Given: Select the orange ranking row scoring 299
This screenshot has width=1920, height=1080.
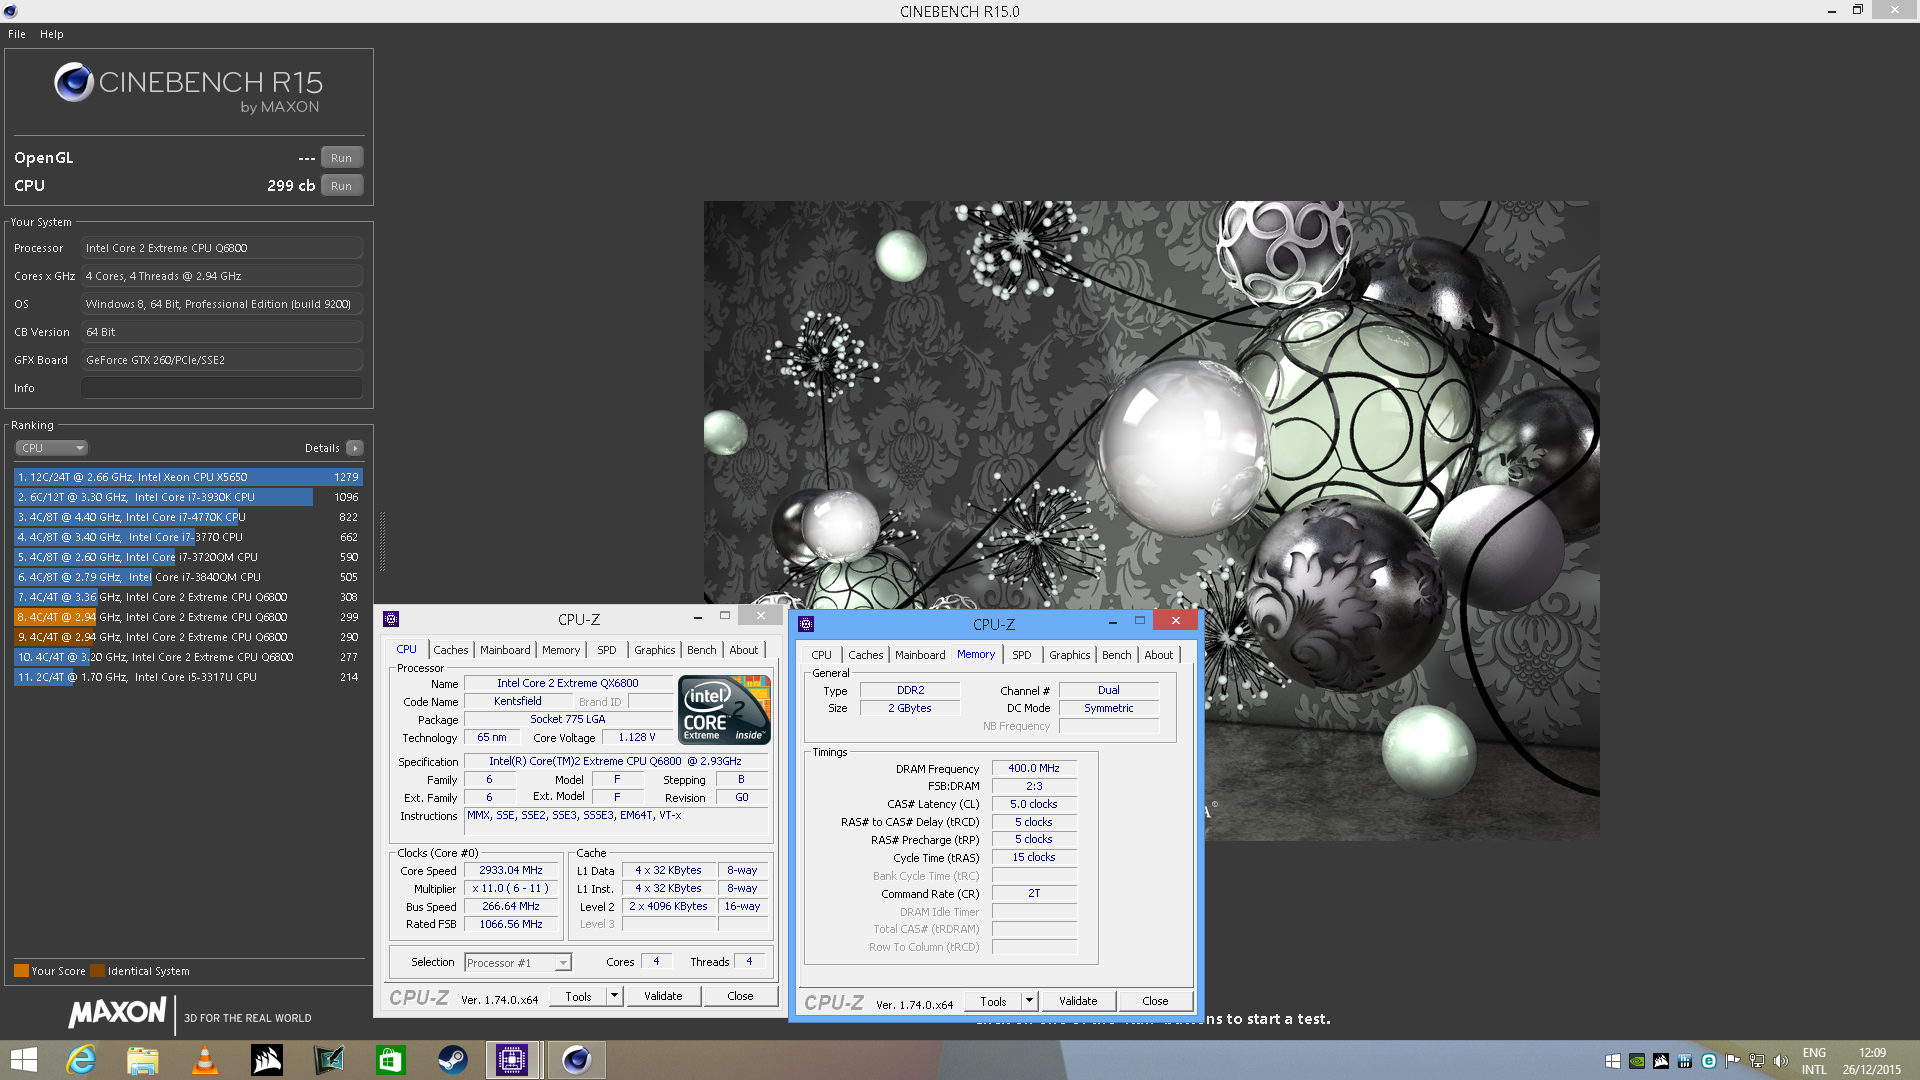Looking at the screenshot, I should (x=188, y=617).
